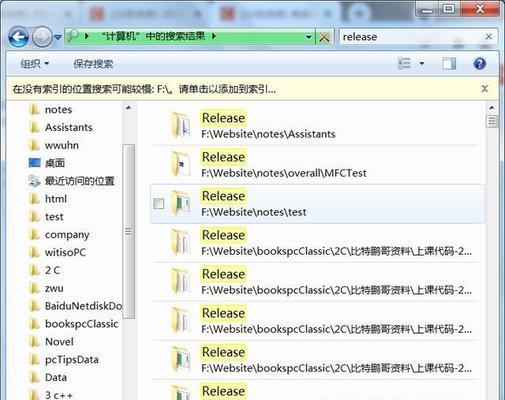Toggle the preview pane icon
This screenshot has height=400, width=505.
click(x=449, y=63)
